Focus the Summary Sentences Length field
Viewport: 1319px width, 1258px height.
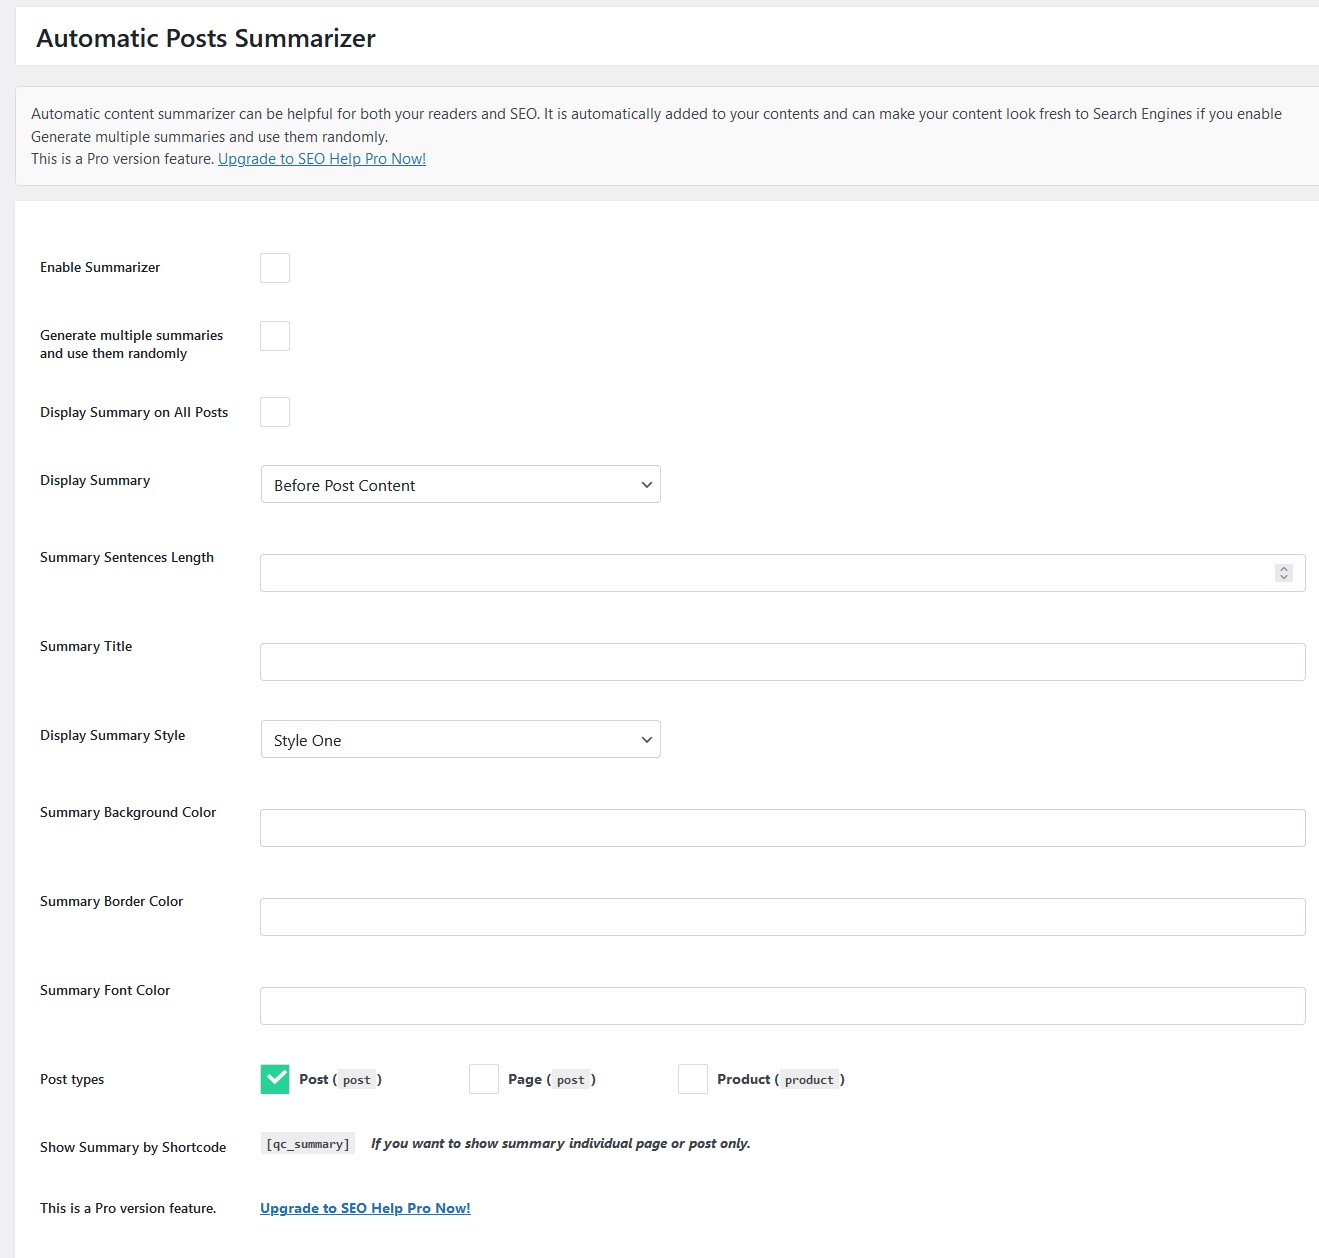click(x=782, y=573)
